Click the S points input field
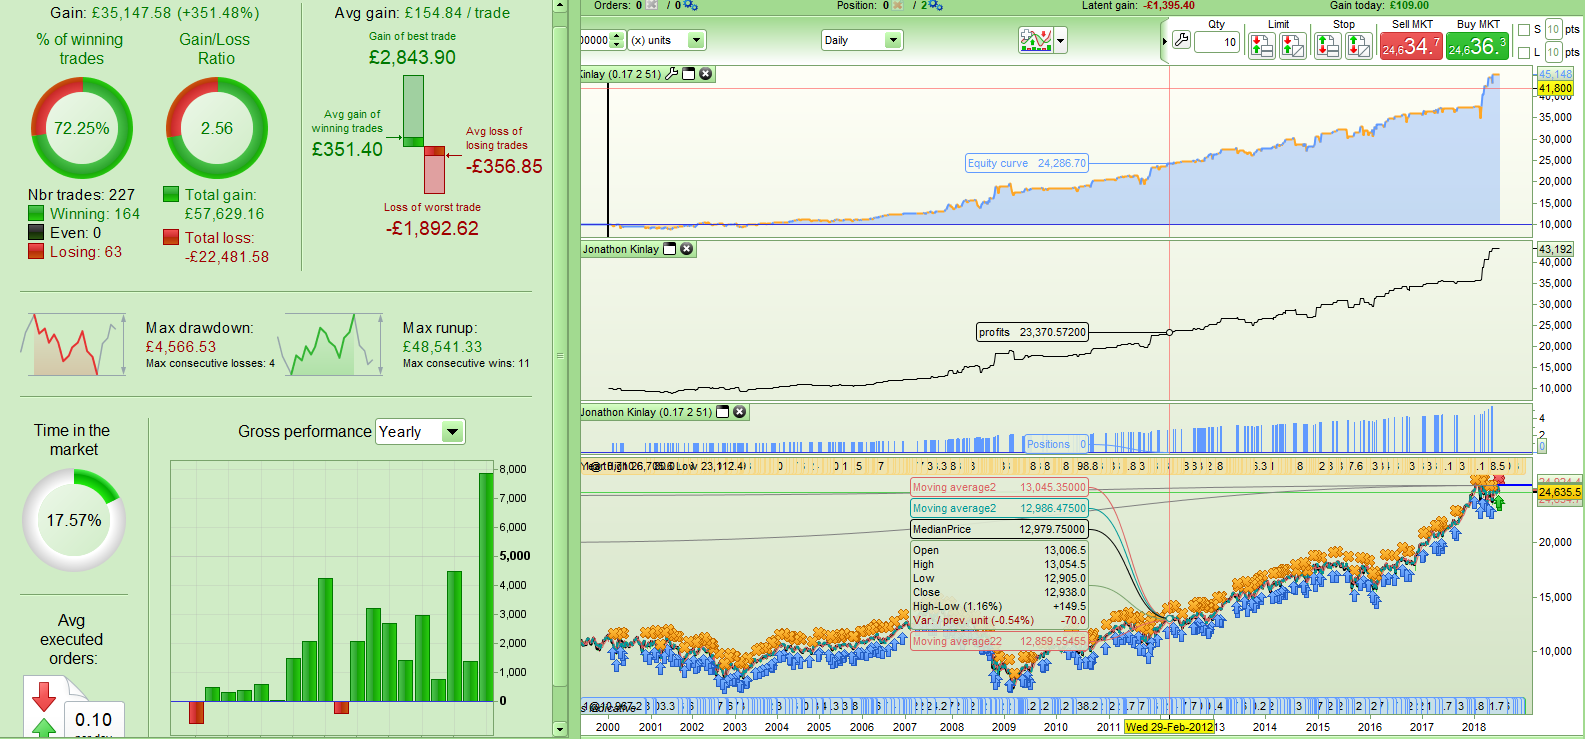Screen dimensions: 1585x739 1553,29
